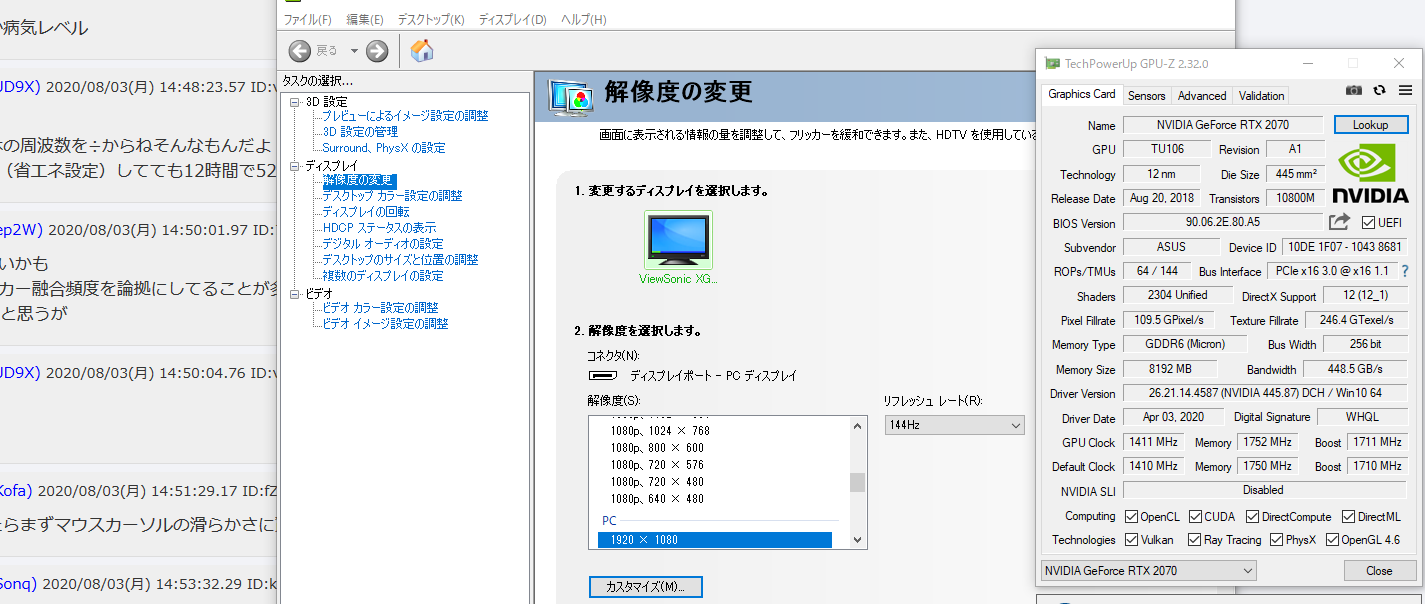Open HDCP ステータスの表示

pos(379,228)
